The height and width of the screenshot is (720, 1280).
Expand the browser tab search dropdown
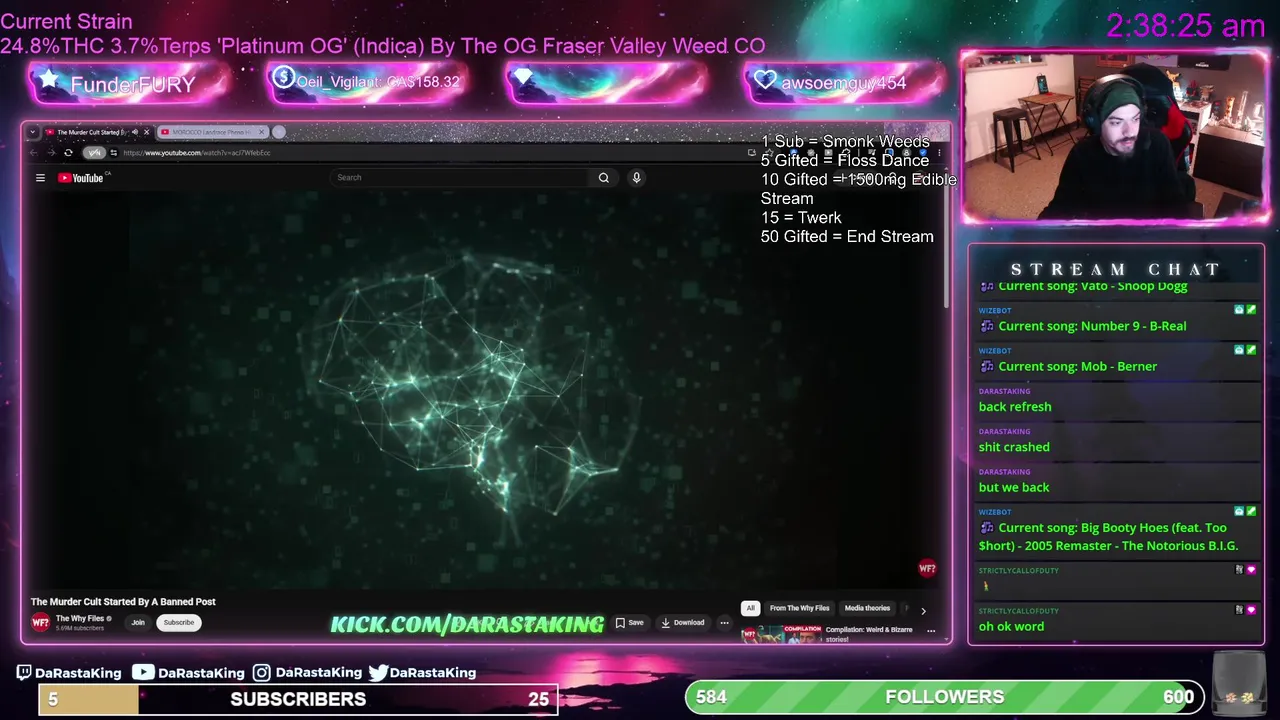pyautogui.click(x=32, y=132)
